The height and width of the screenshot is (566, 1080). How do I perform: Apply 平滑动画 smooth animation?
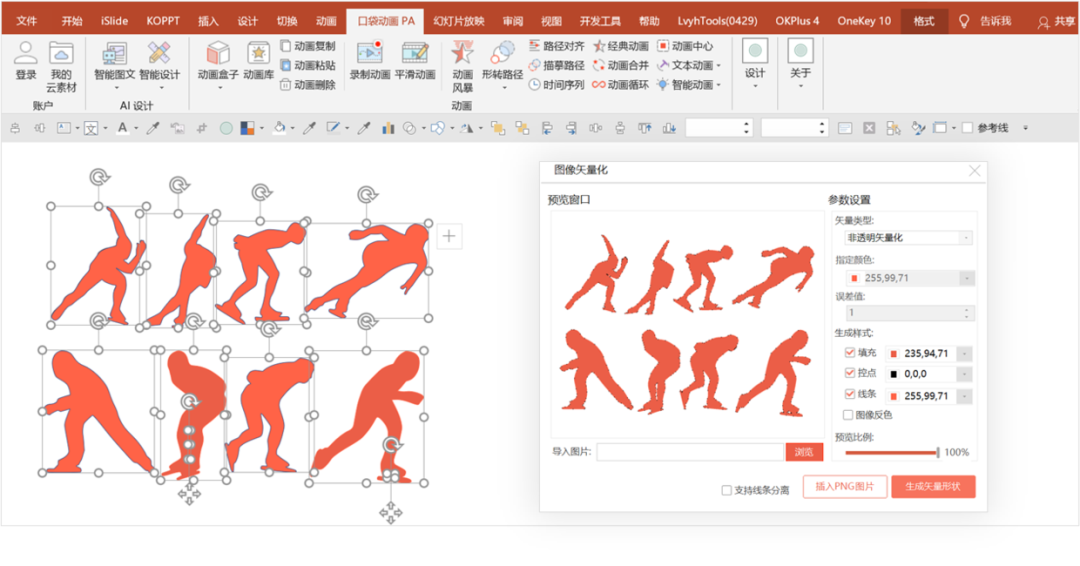click(x=415, y=61)
